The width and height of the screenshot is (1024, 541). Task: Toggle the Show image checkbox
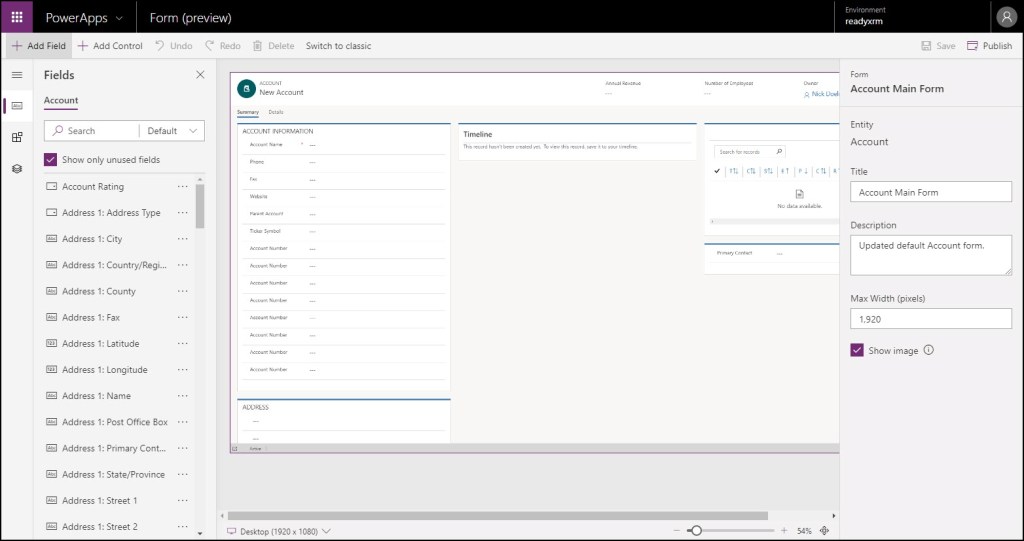coord(857,351)
